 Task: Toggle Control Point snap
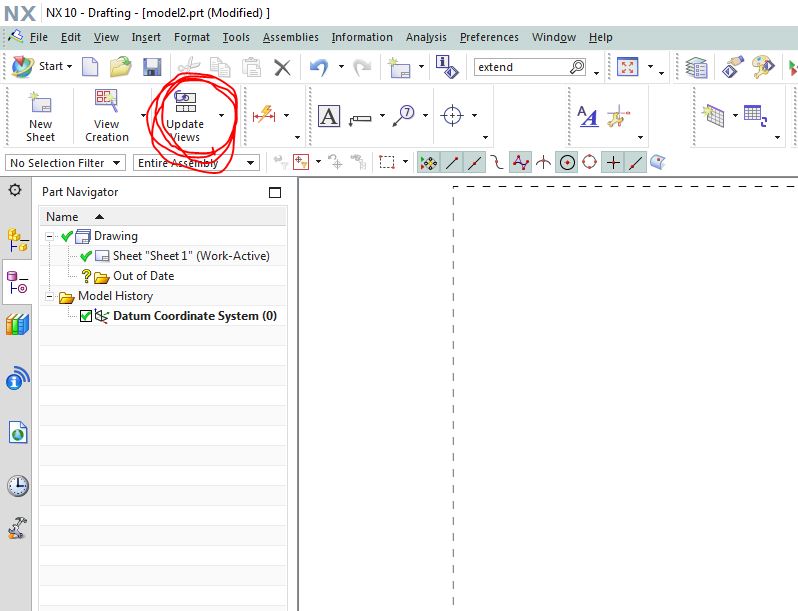pos(497,163)
